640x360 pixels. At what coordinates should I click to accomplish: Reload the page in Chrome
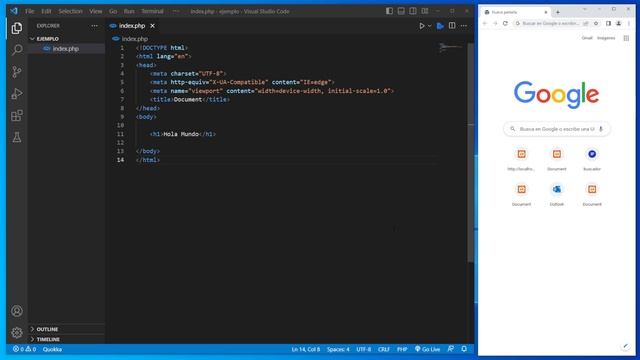(x=505, y=24)
